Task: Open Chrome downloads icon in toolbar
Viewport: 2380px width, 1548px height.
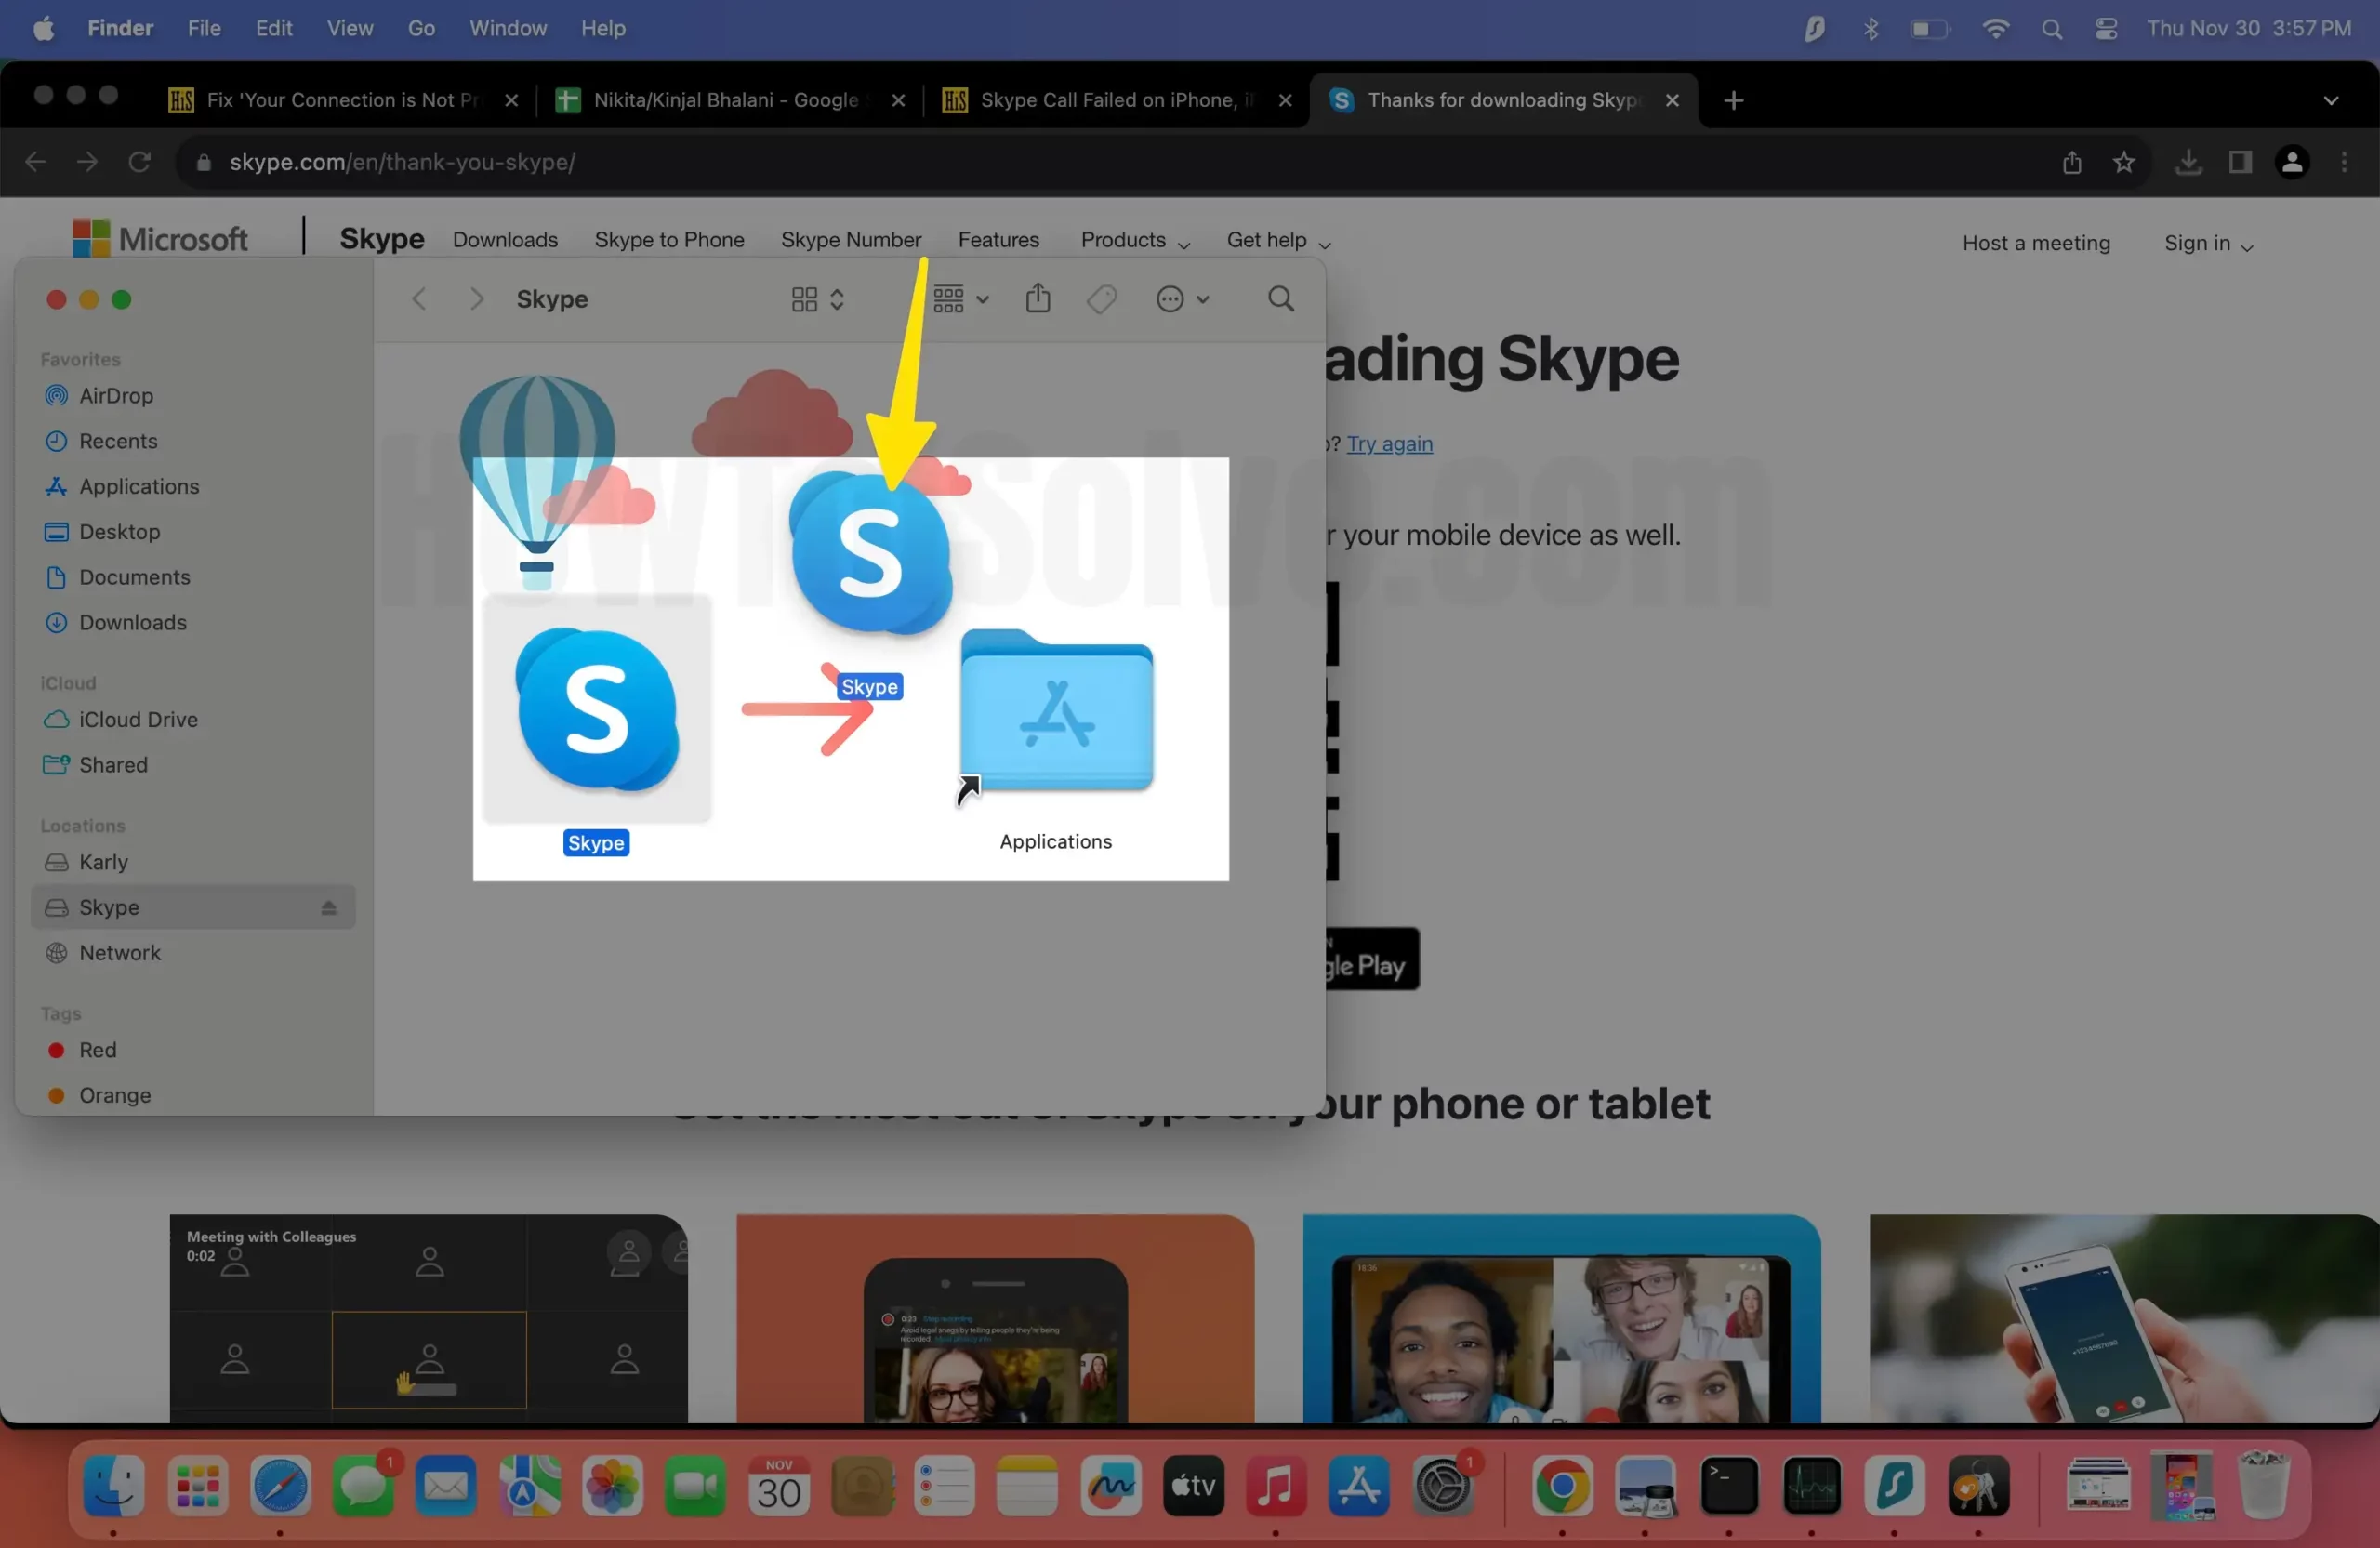Action: coord(2188,162)
